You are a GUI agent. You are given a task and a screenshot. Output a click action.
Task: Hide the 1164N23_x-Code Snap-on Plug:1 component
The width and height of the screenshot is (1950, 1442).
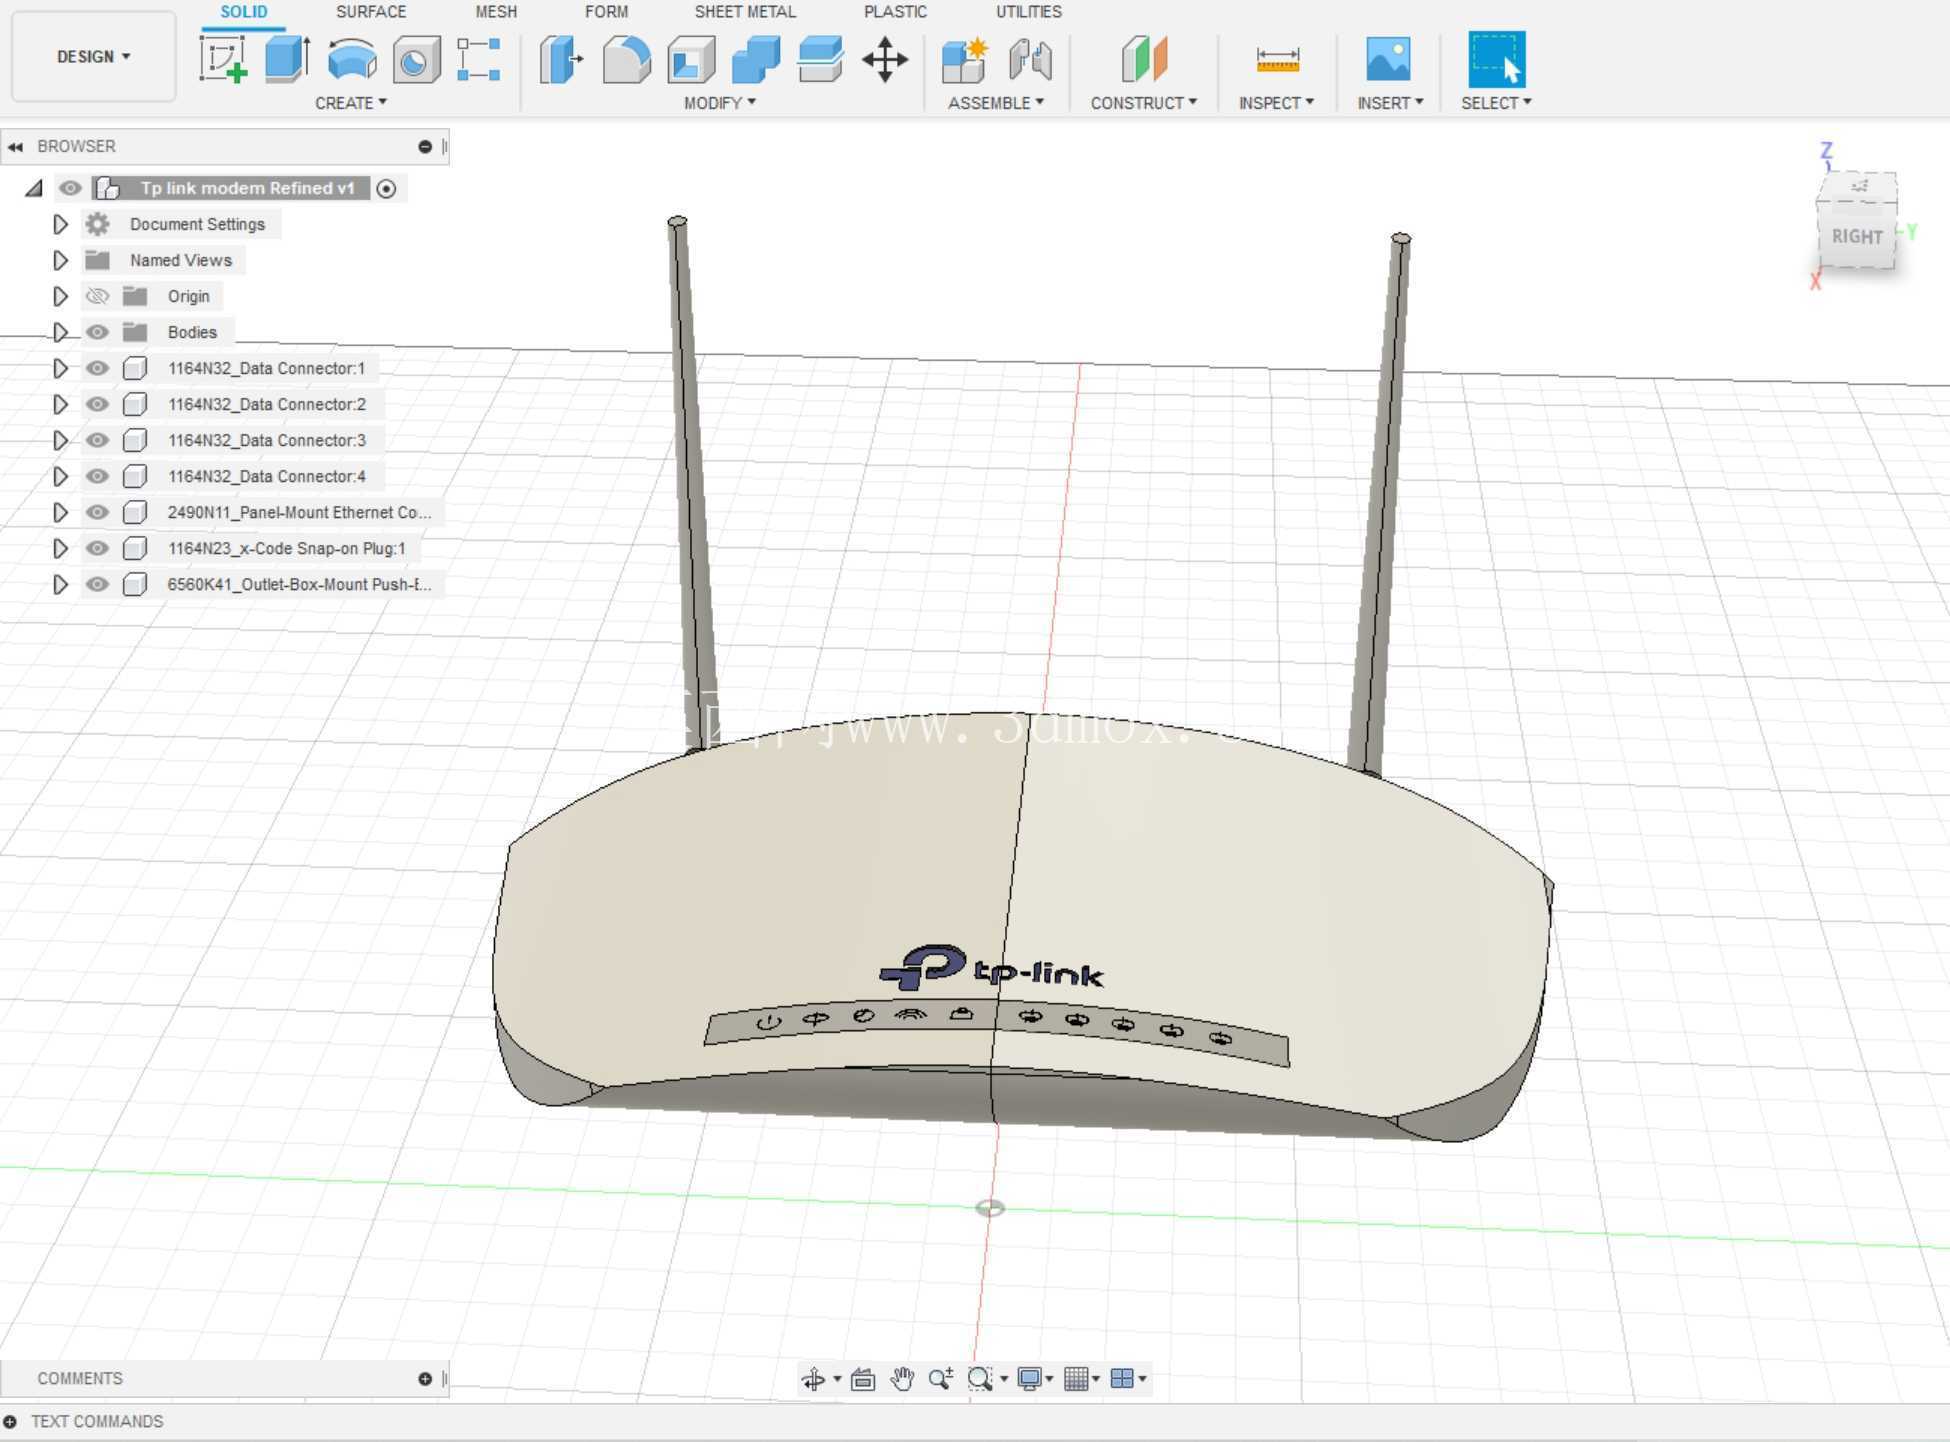(97, 548)
